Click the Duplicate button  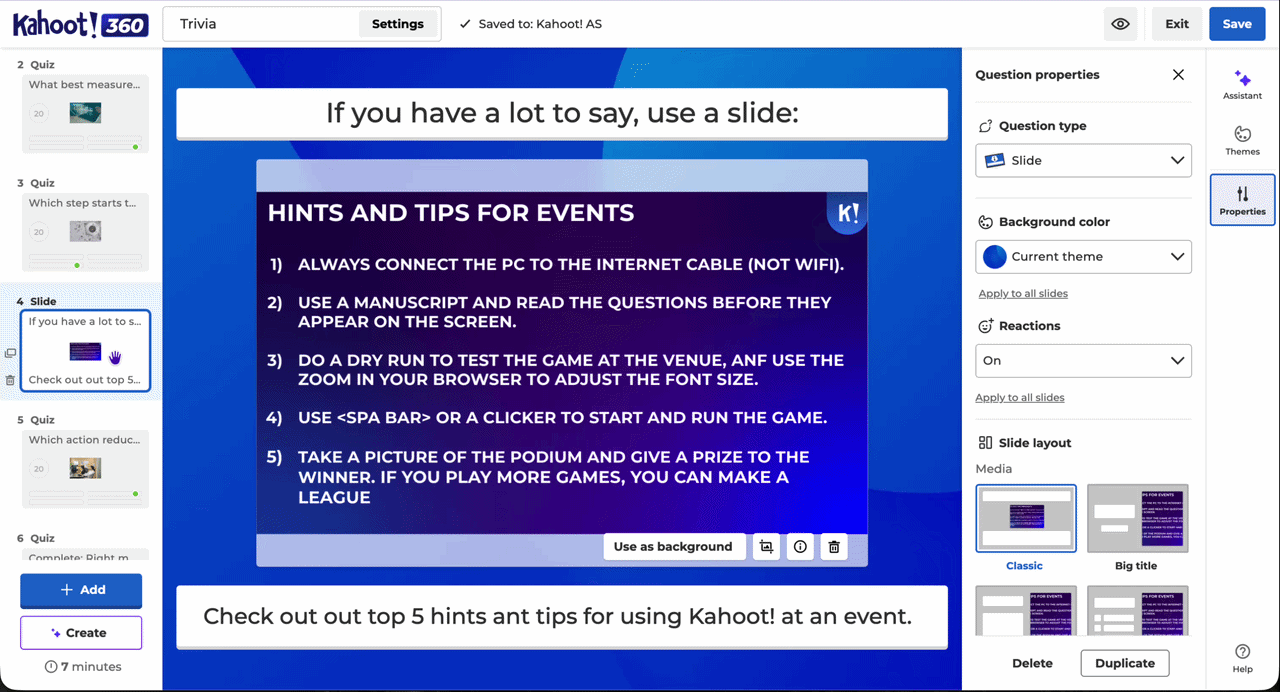coord(1125,663)
